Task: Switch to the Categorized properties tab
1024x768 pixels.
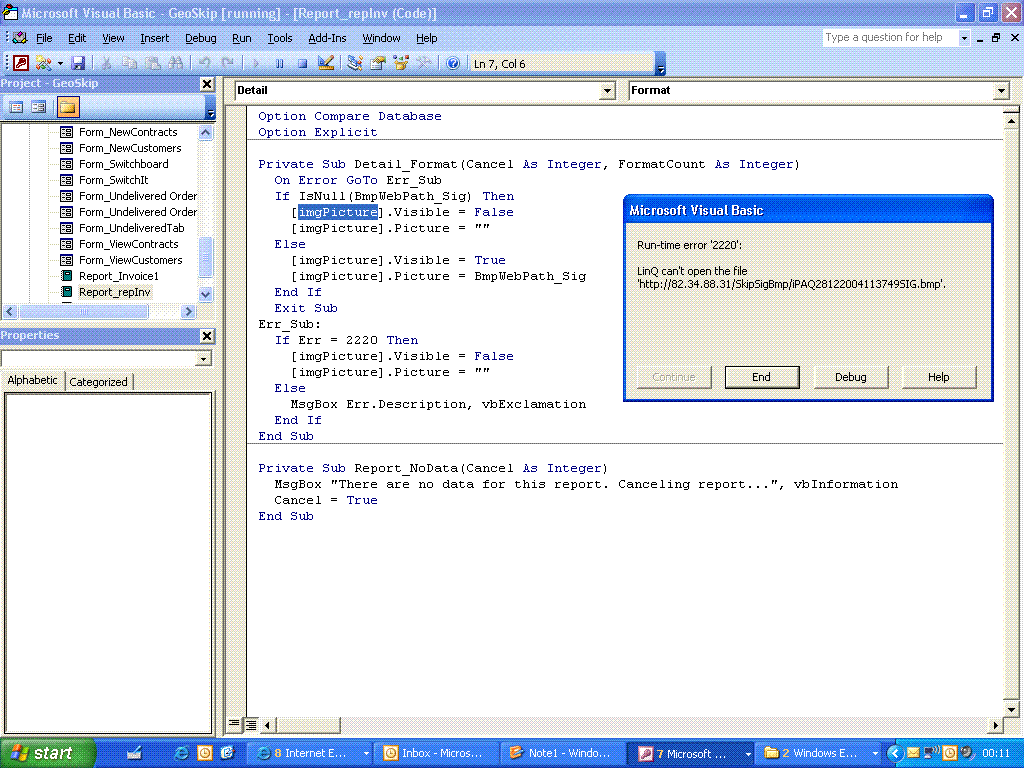Action: pyautogui.click(x=99, y=382)
